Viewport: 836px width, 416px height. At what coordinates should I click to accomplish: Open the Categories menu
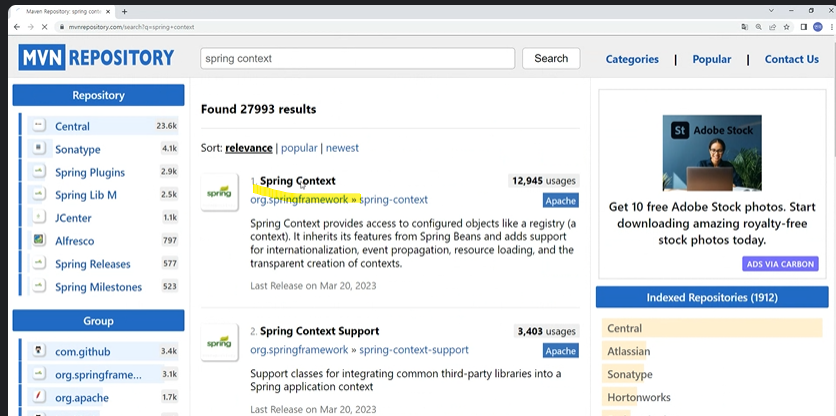tap(632, 59)
